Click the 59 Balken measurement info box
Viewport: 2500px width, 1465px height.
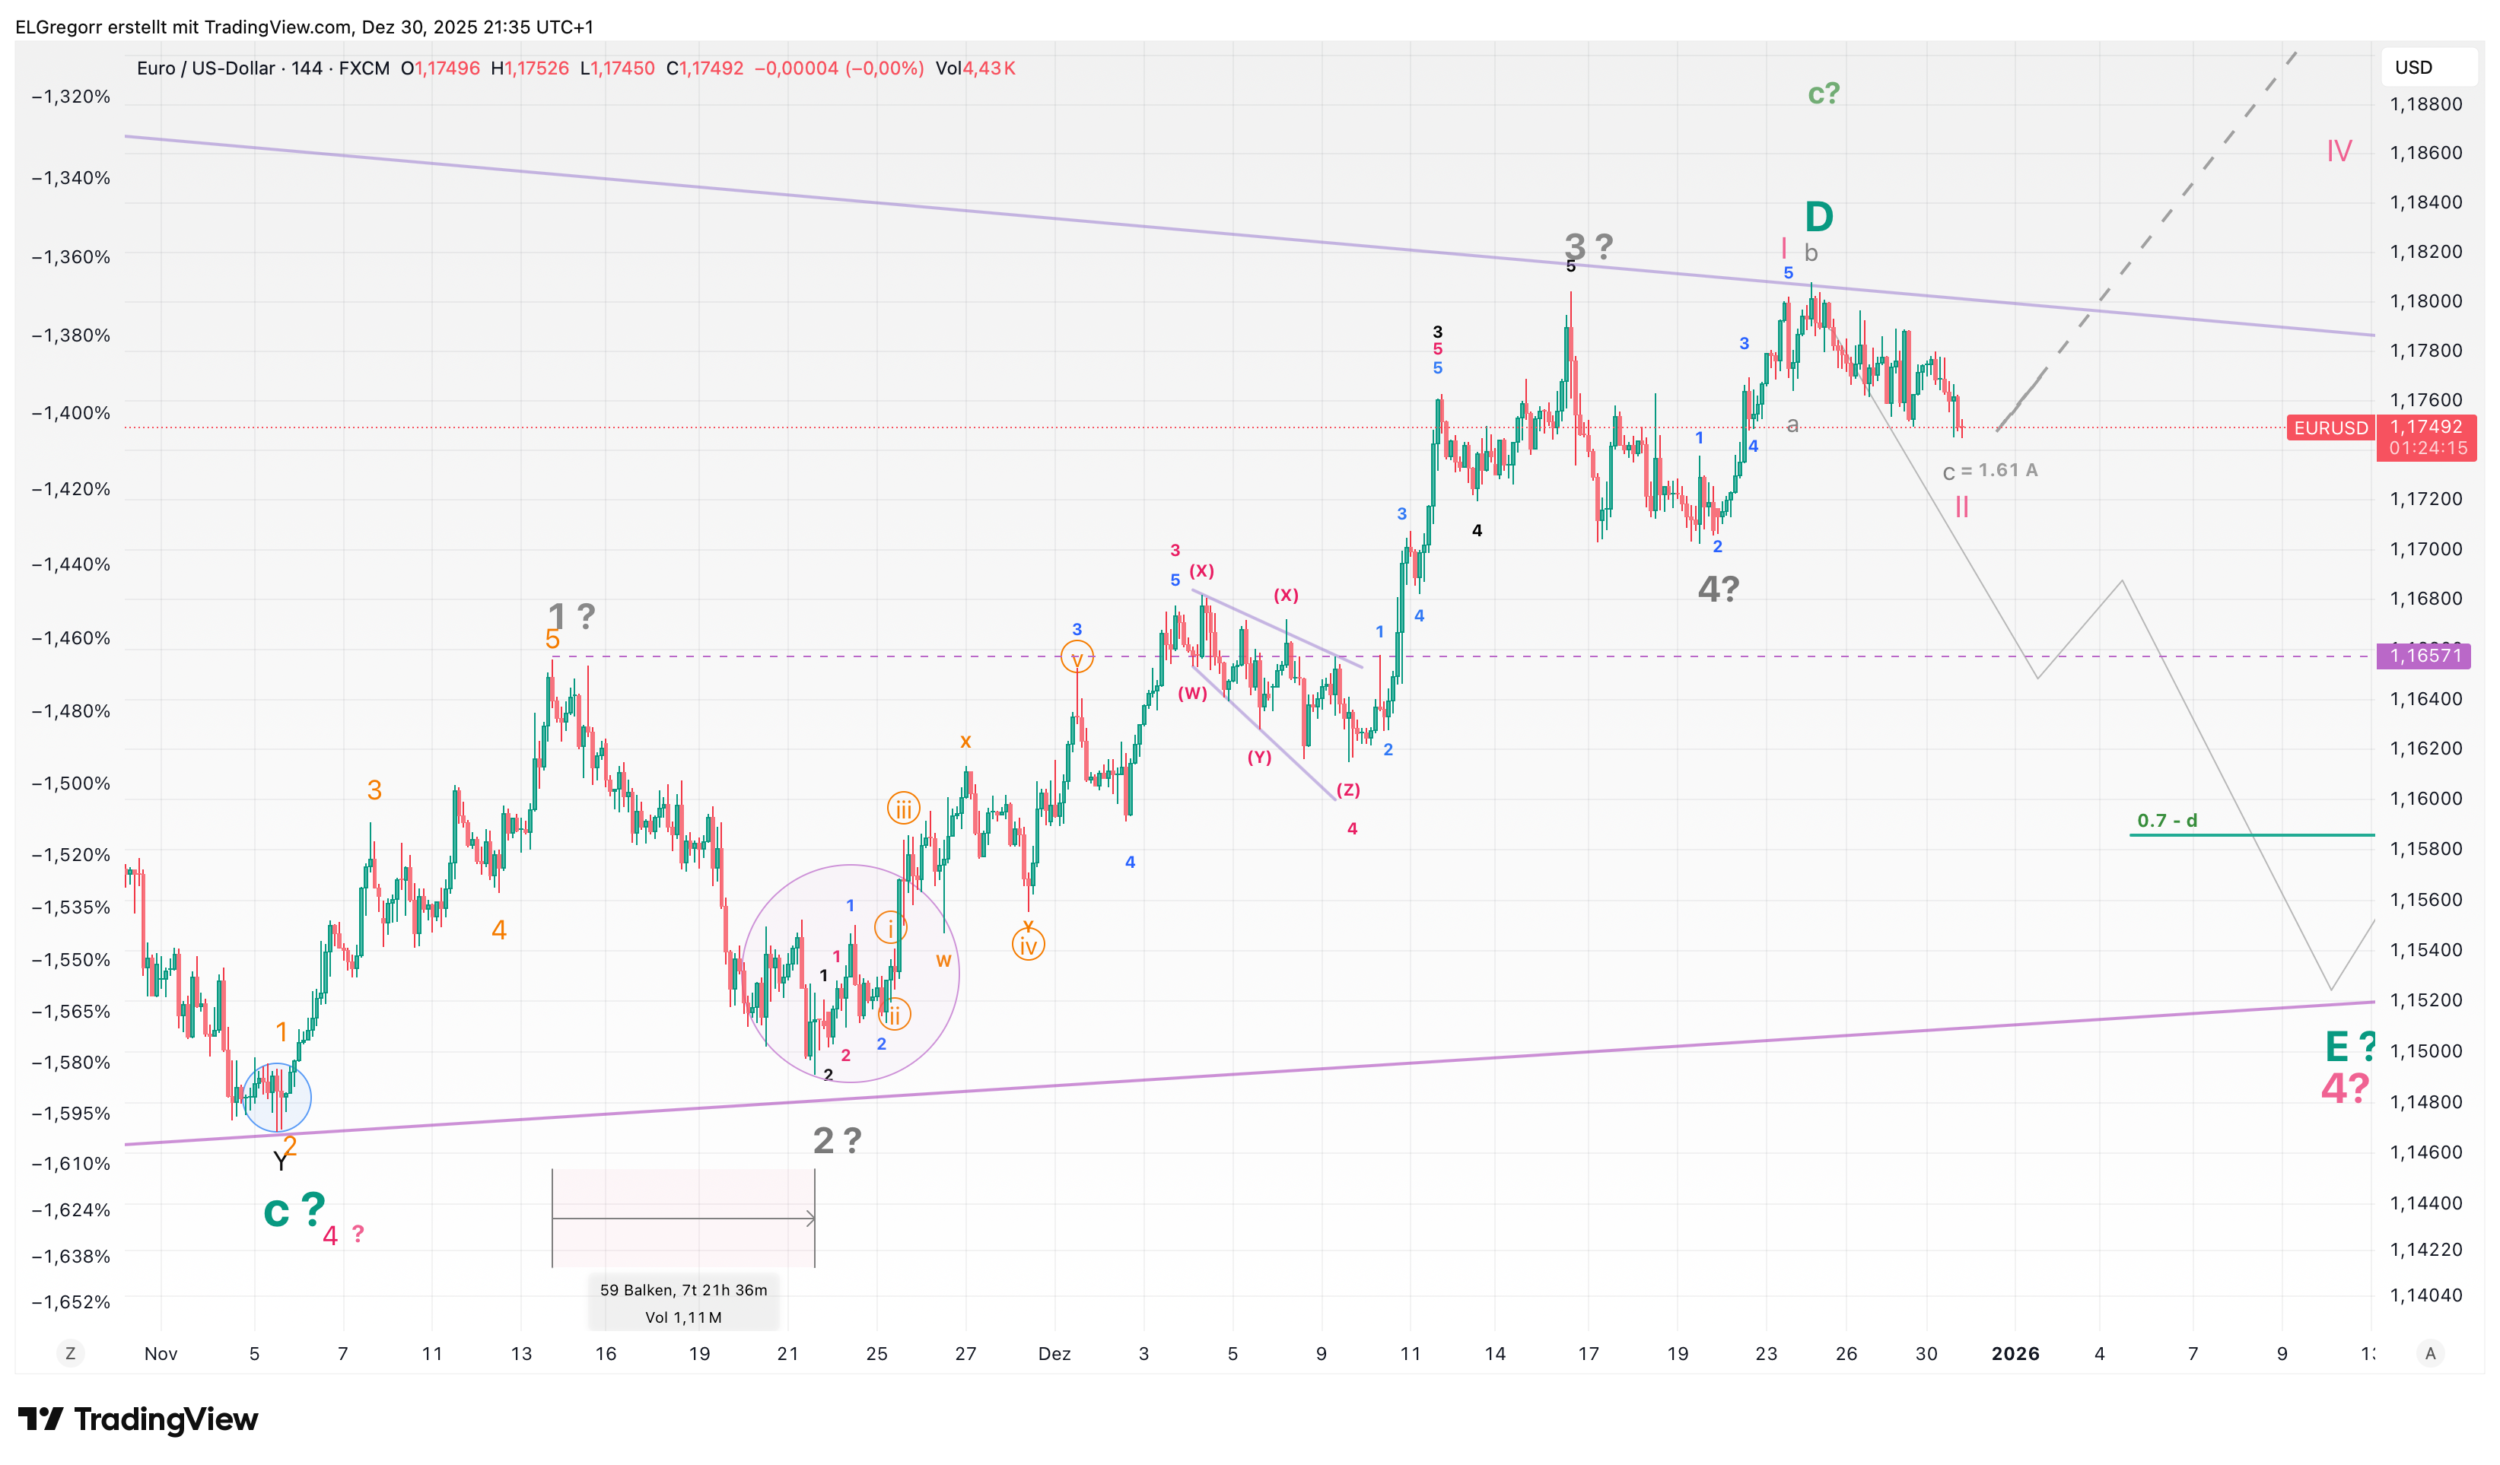tap(683, 1303)
